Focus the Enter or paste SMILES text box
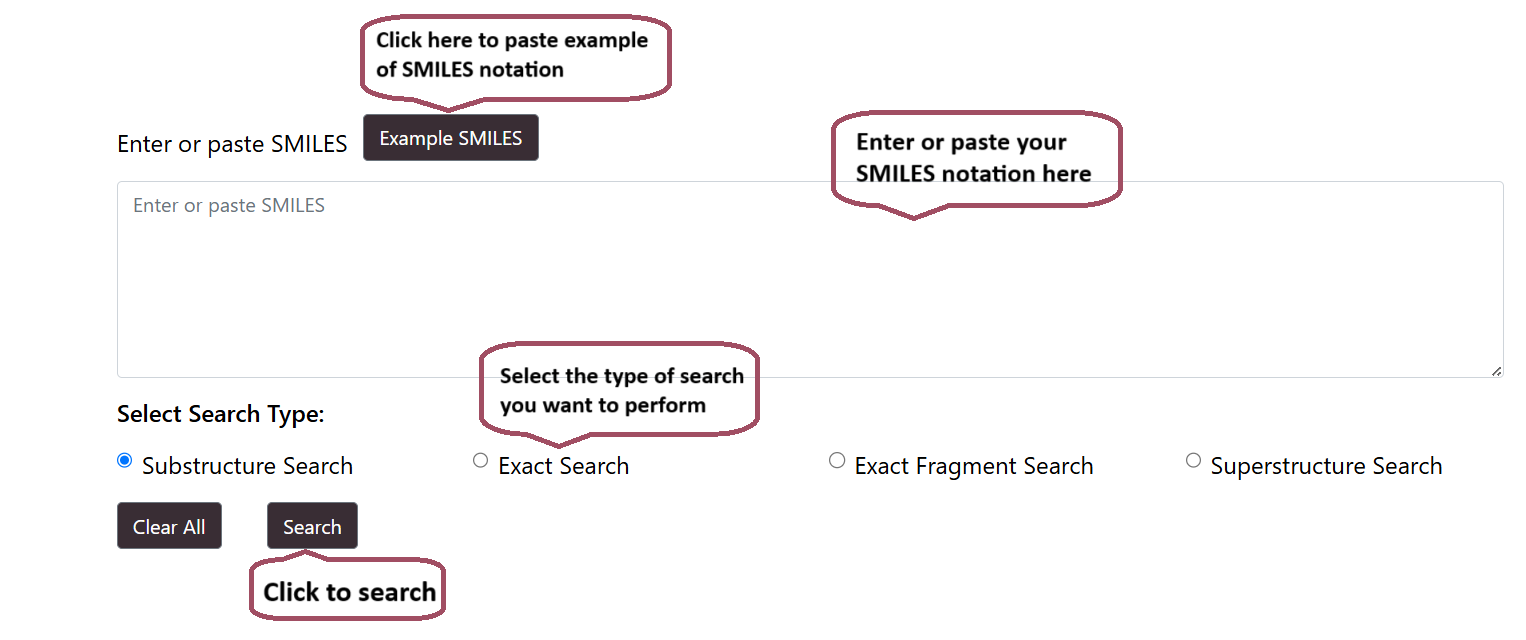 click(x=700, y=280)
